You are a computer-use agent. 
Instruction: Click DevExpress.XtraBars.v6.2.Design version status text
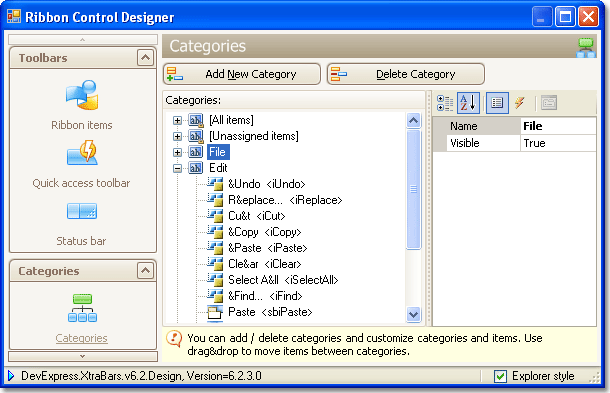tap(141, 376)
